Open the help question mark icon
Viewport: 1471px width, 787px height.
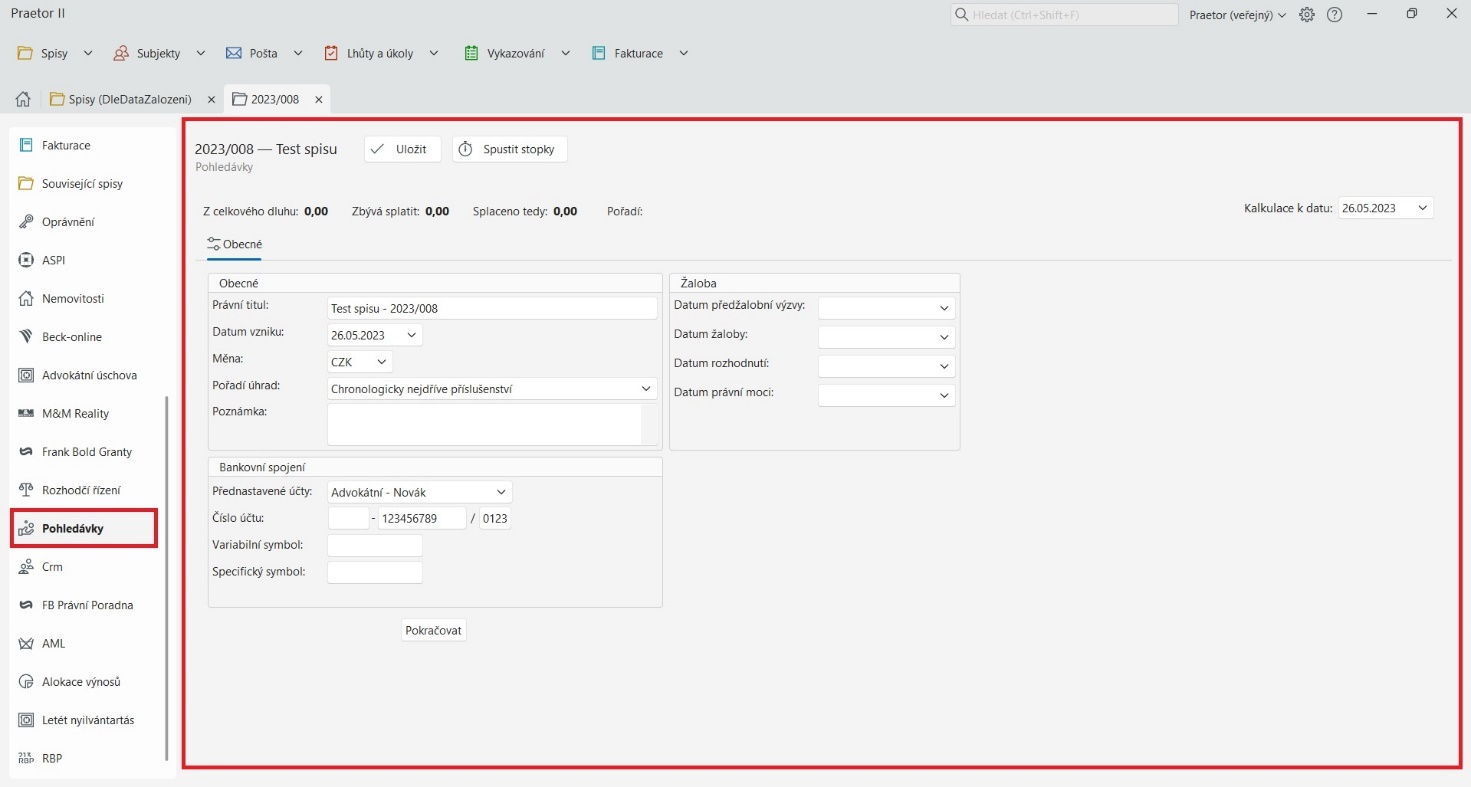[x=1334, y=15]
